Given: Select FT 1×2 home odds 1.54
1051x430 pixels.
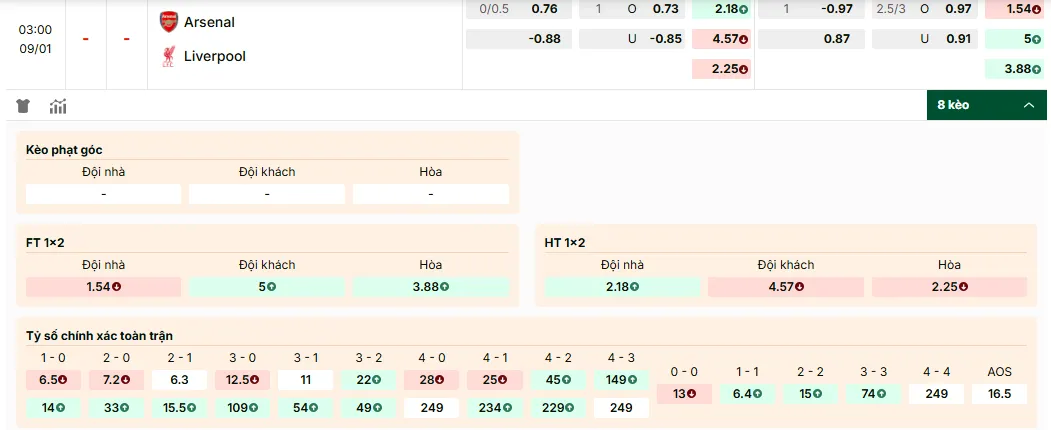Looking at the screenshot, I should coord(104,287).
